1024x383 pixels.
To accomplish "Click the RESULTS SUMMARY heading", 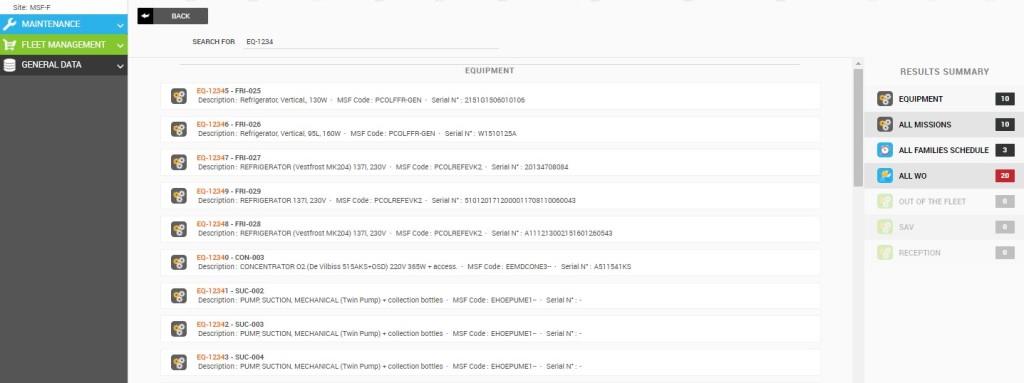I will 944,72.
